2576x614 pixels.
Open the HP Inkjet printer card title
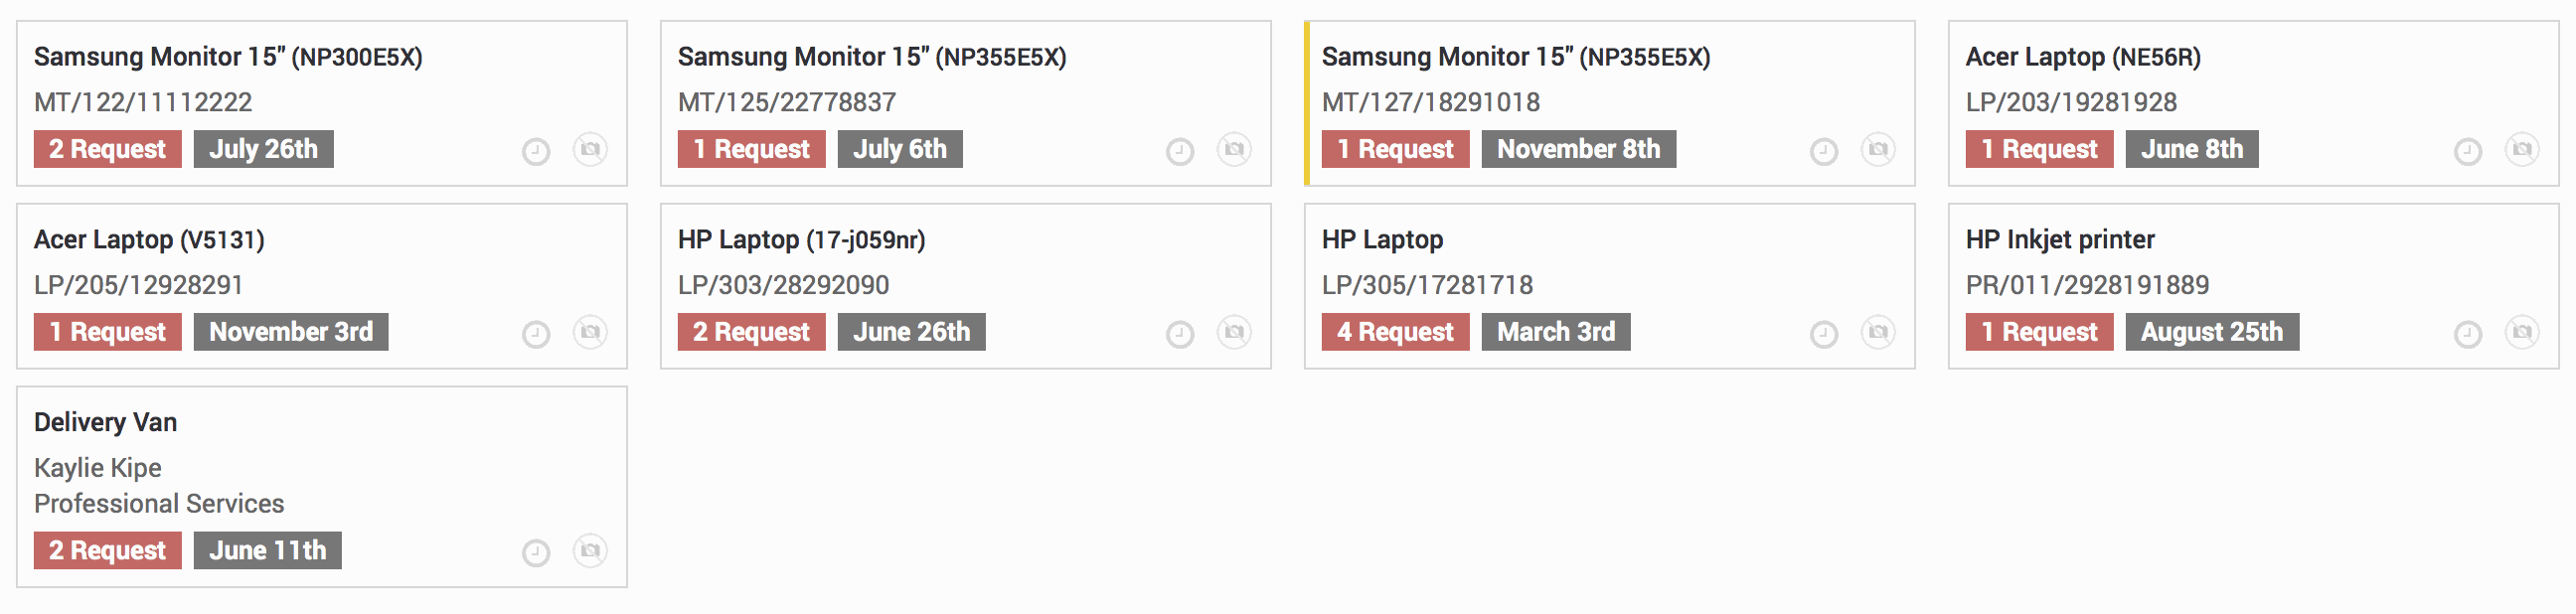(2060, 240)
